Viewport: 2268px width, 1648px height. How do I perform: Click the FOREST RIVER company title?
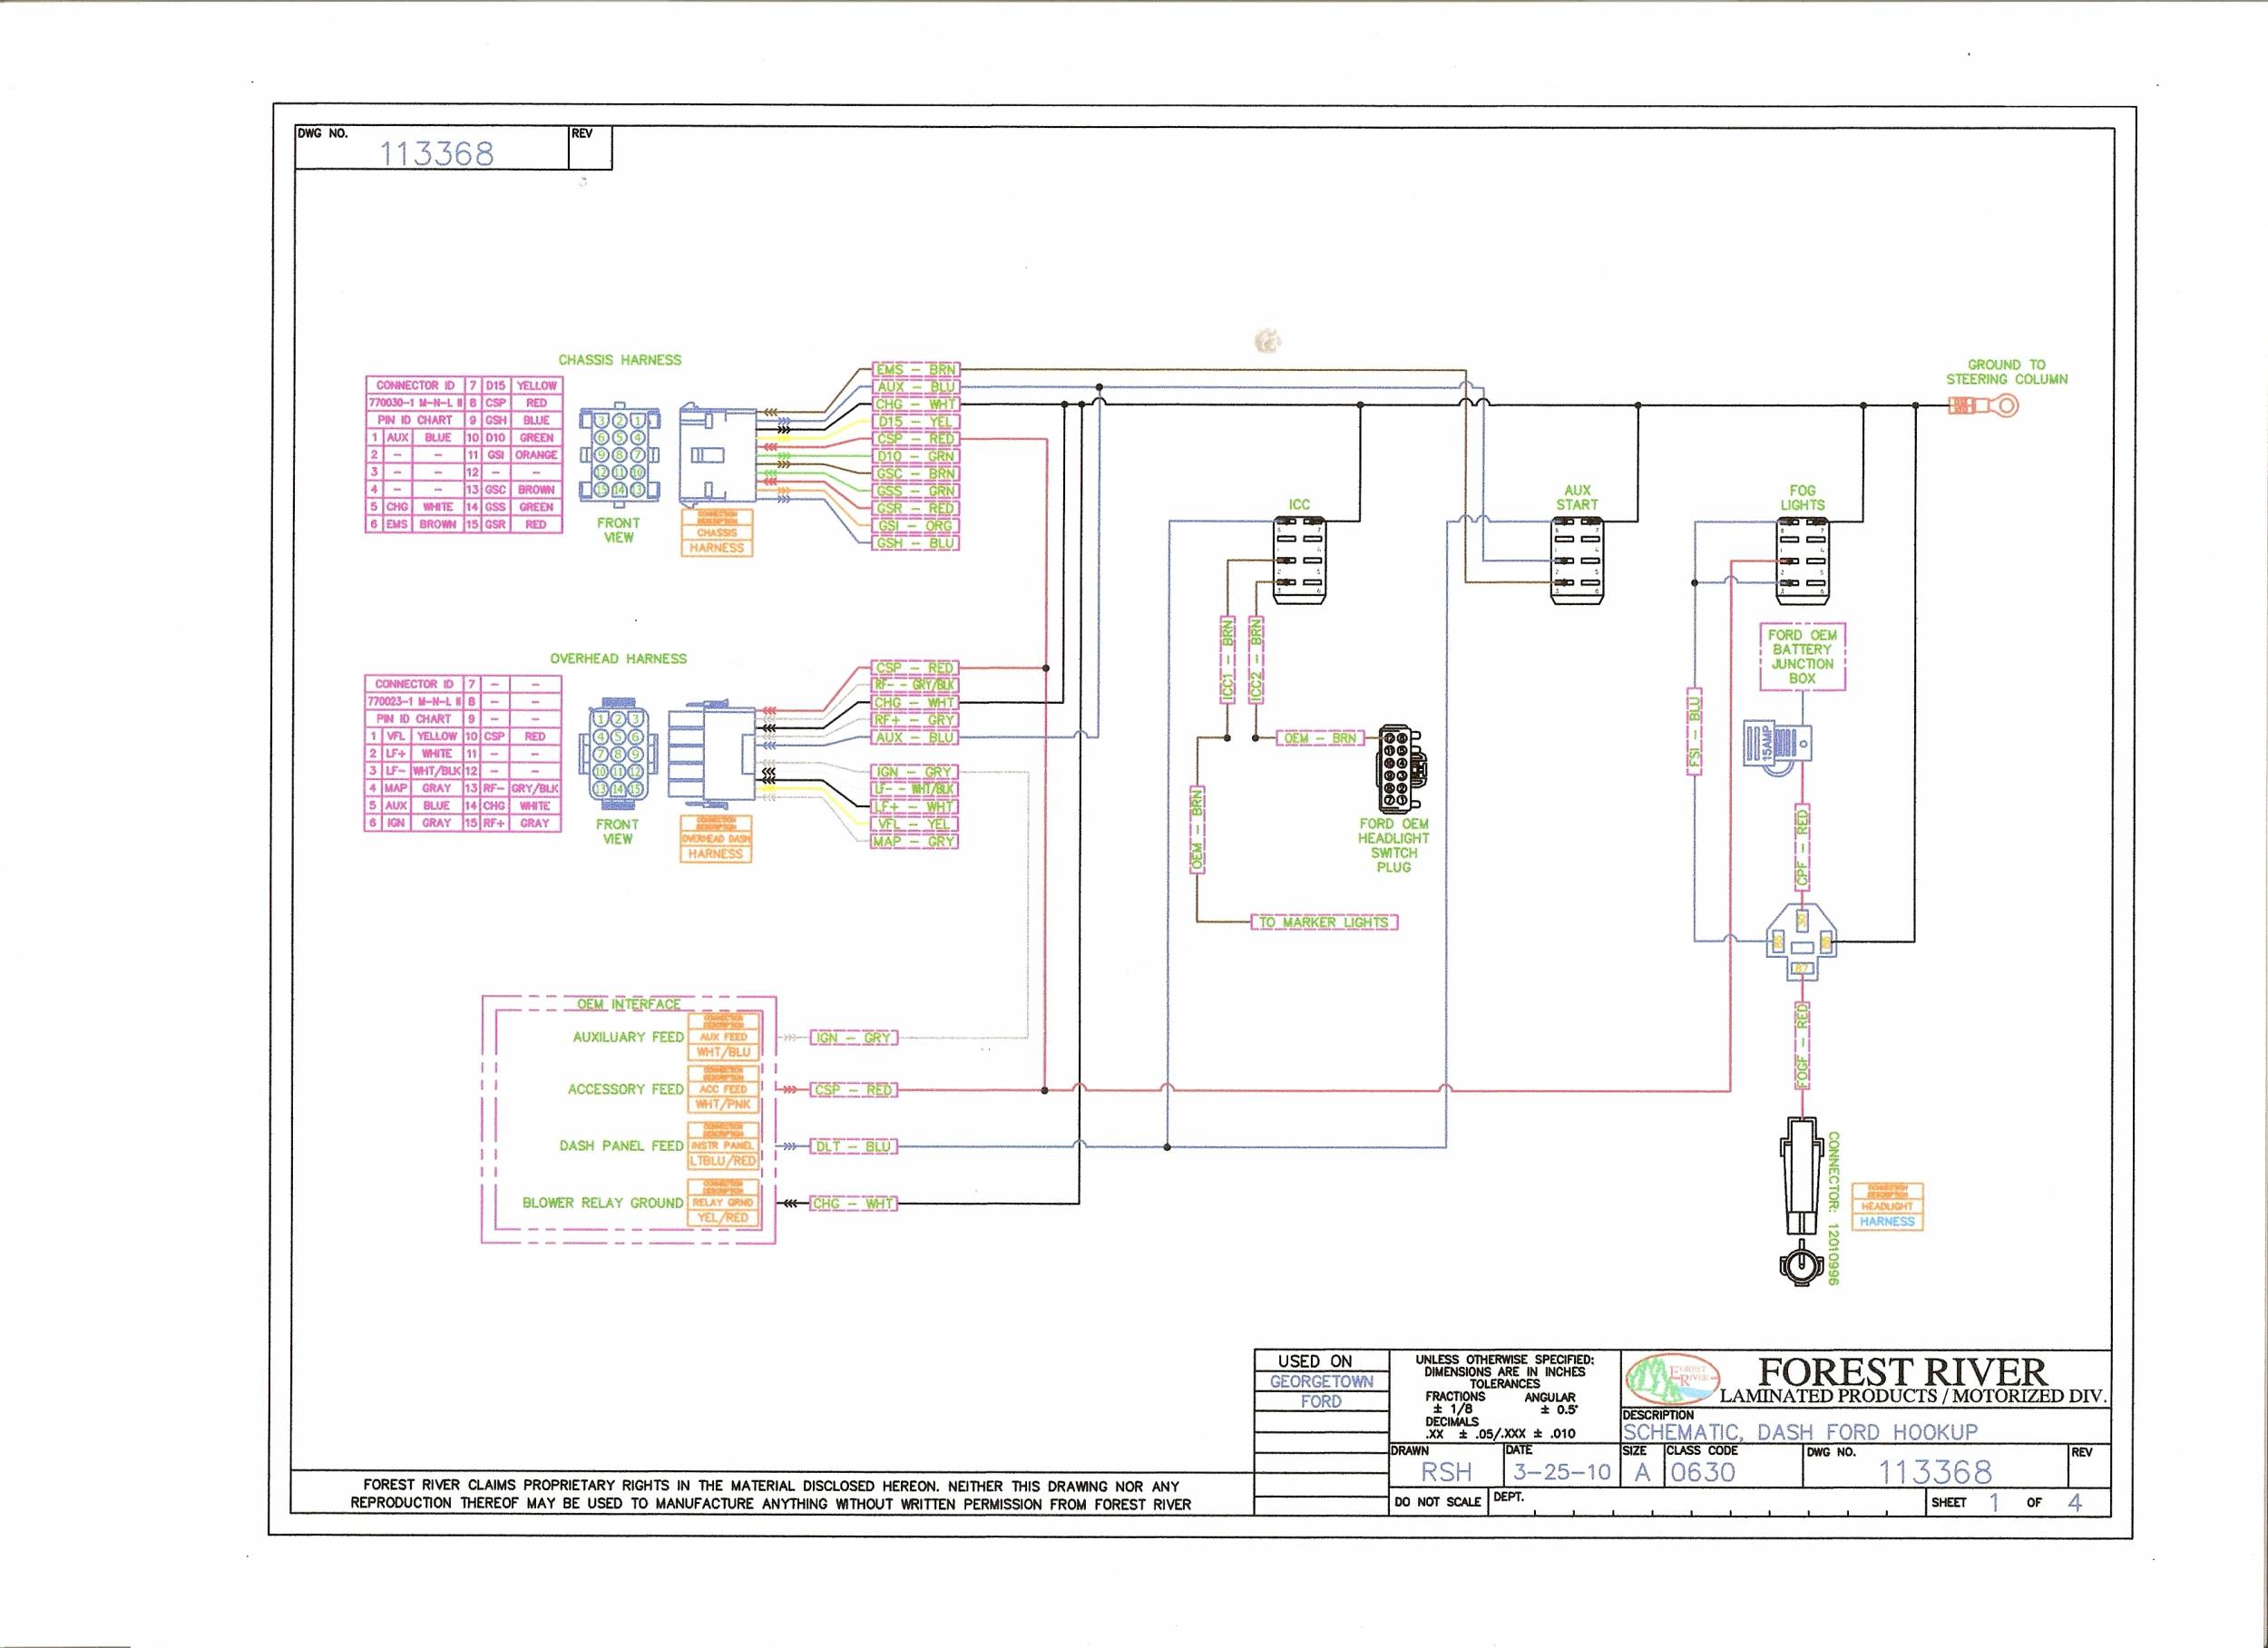1903,1371
